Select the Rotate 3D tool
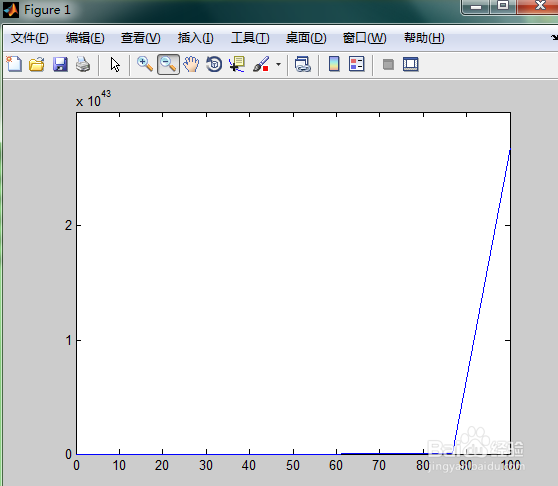This screenshot has width=558, height=486. [x=214, y=64]
